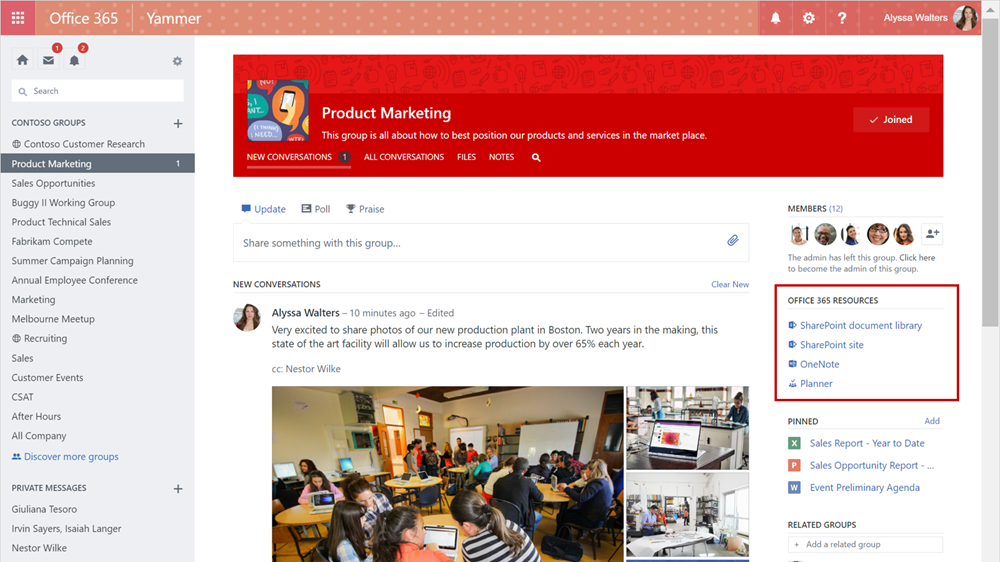This screenshot has height=562, width=1000.
Task: Select the Praise post type
Action: click(365, 209)
